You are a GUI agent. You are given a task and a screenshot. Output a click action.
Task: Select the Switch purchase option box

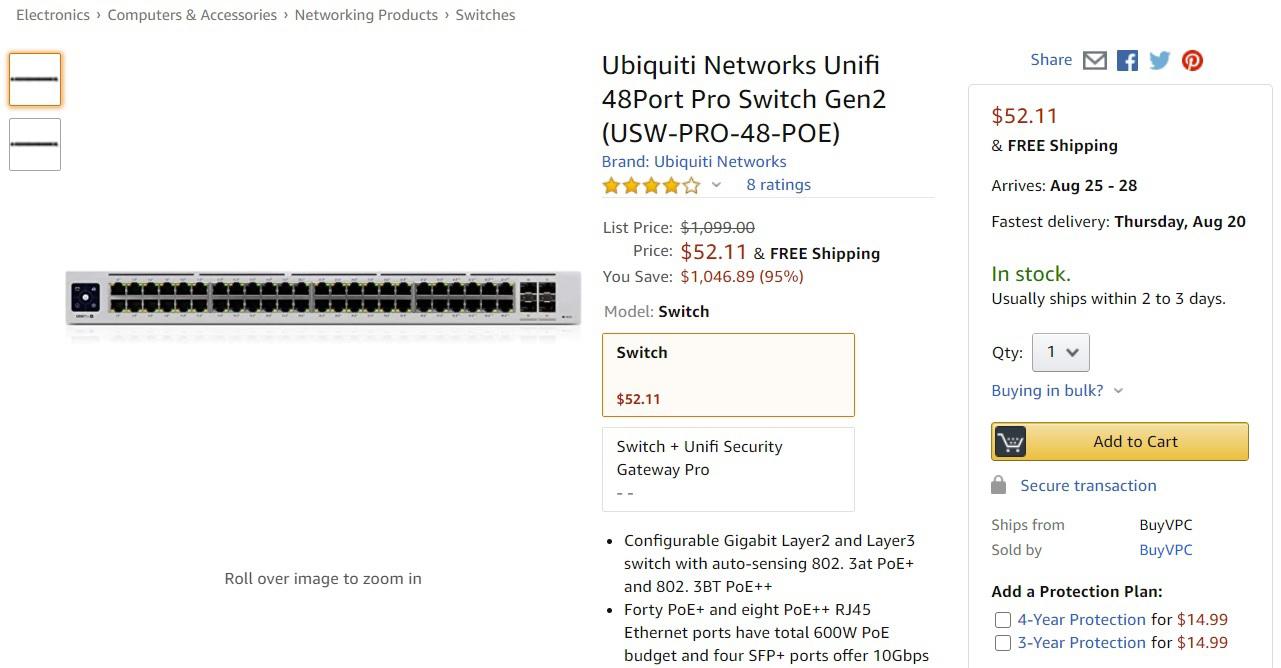tap(728, 374)
